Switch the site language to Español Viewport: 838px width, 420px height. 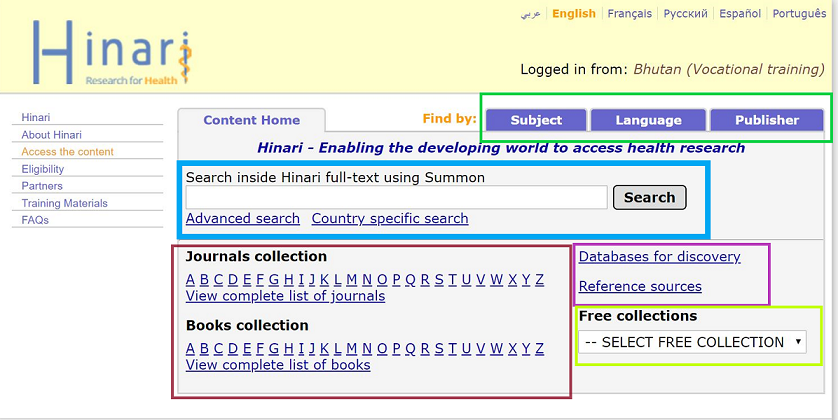[x=740, y=14]
